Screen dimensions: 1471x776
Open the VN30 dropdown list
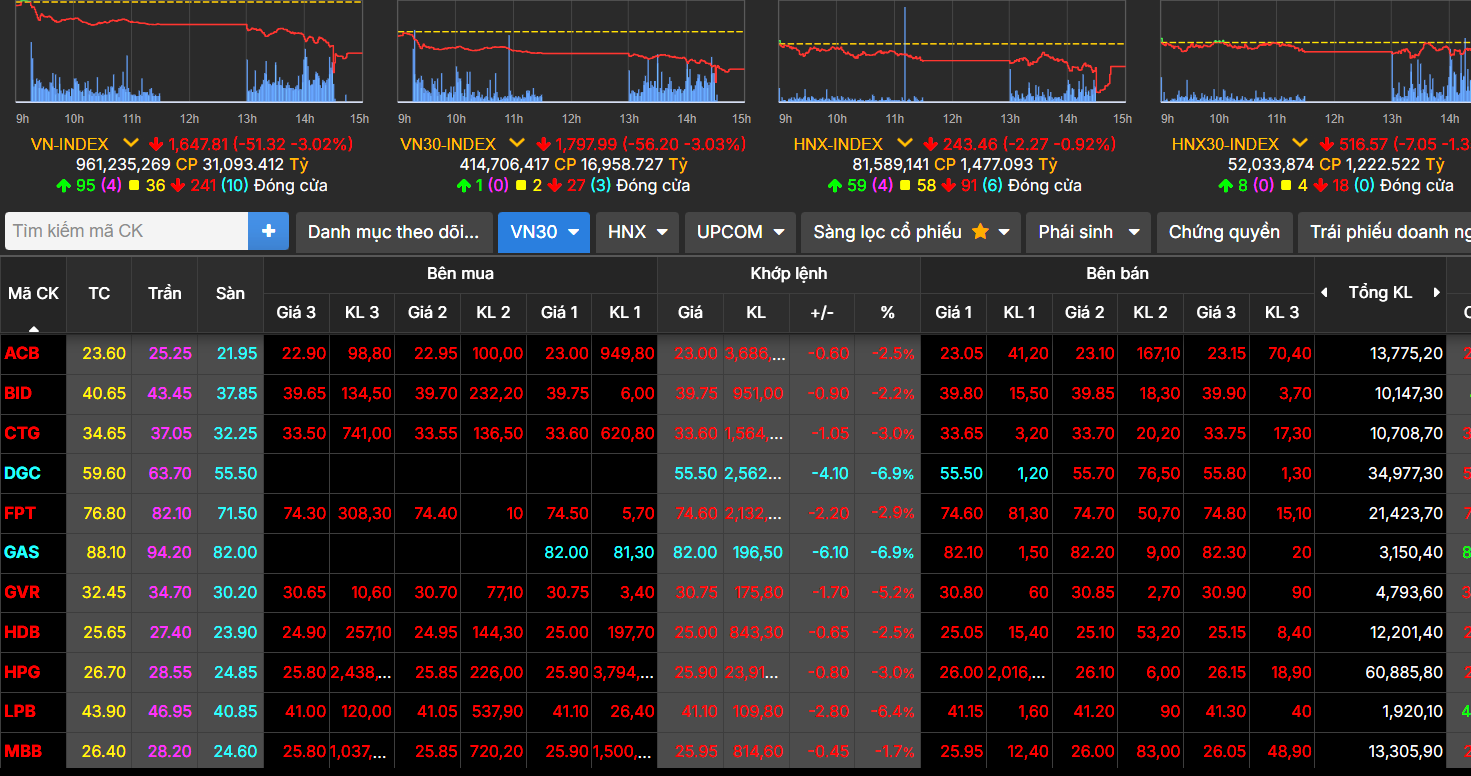[545, 232]
